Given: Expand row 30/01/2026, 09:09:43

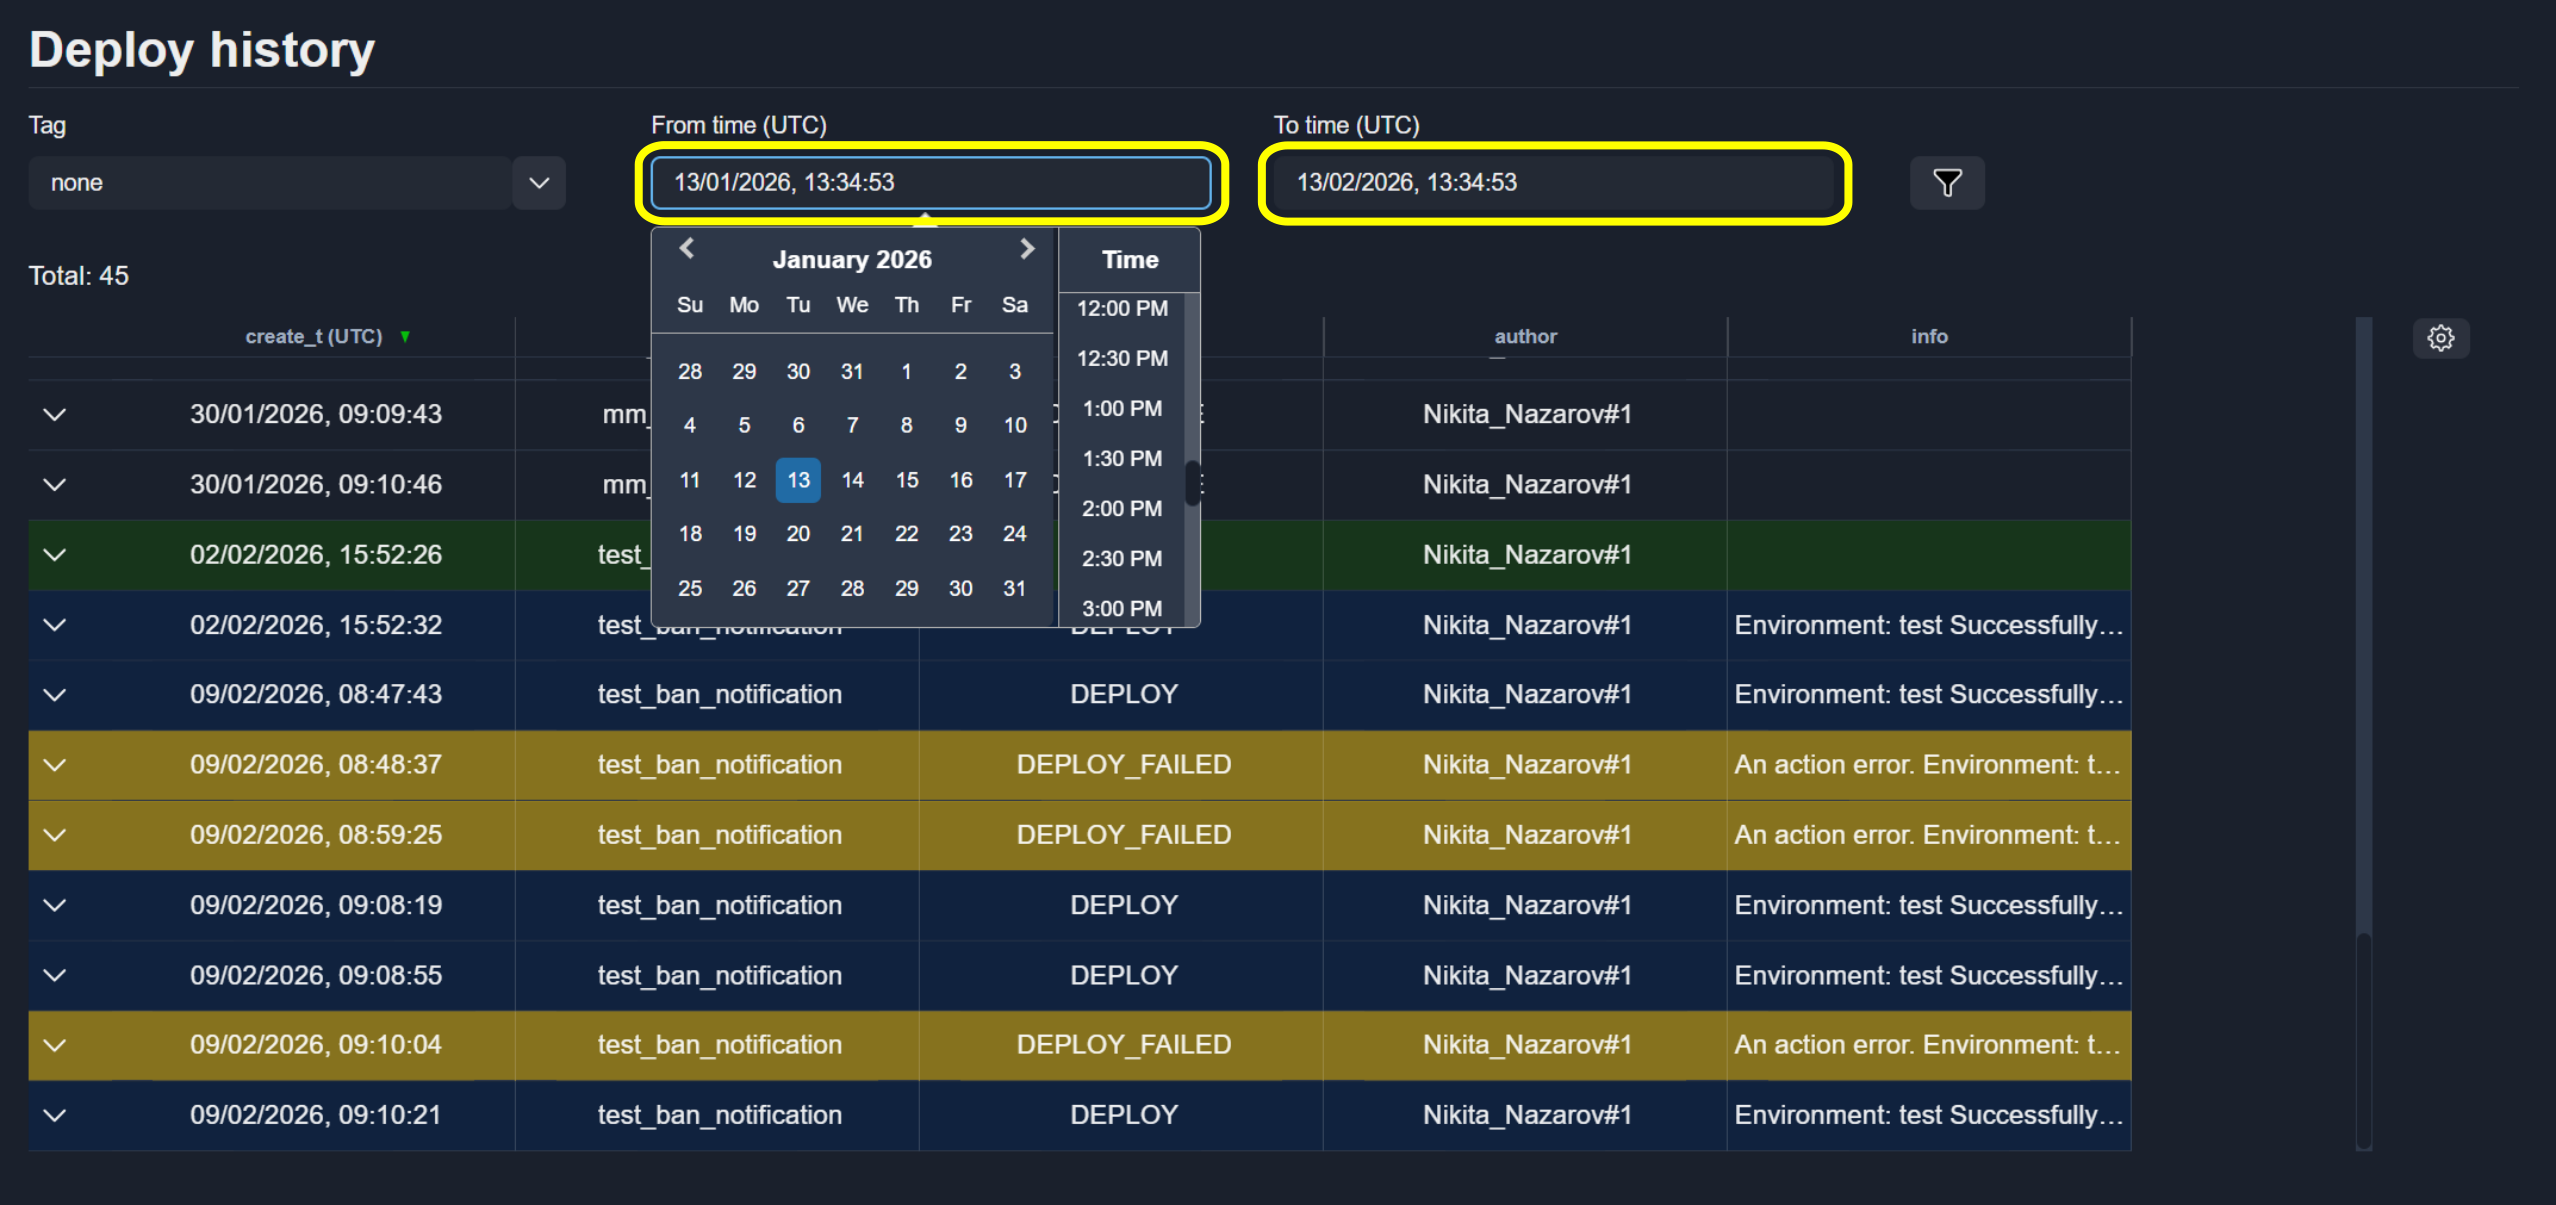Looking at the screenshot, I should [55, 414].
